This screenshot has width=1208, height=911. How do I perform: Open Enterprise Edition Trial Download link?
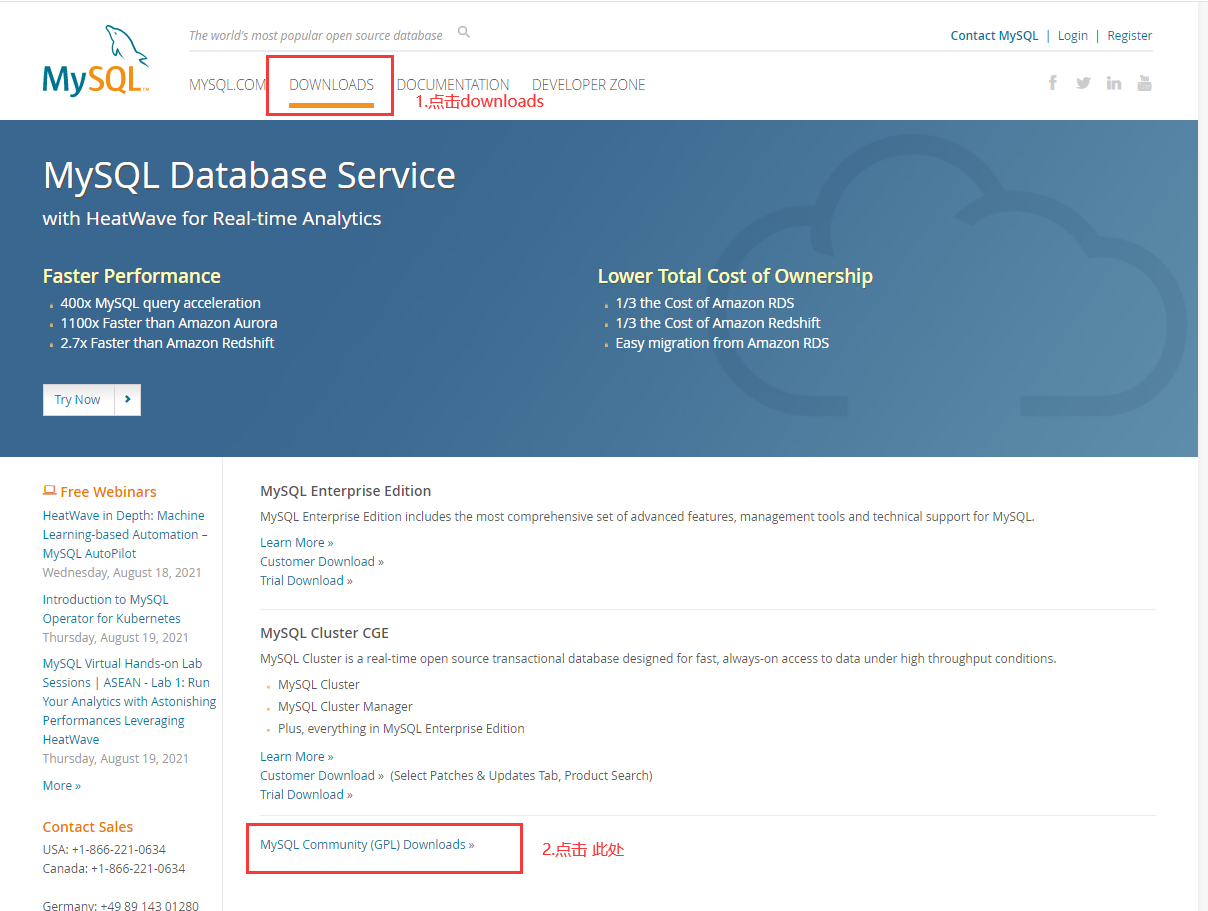coord(306,581)
